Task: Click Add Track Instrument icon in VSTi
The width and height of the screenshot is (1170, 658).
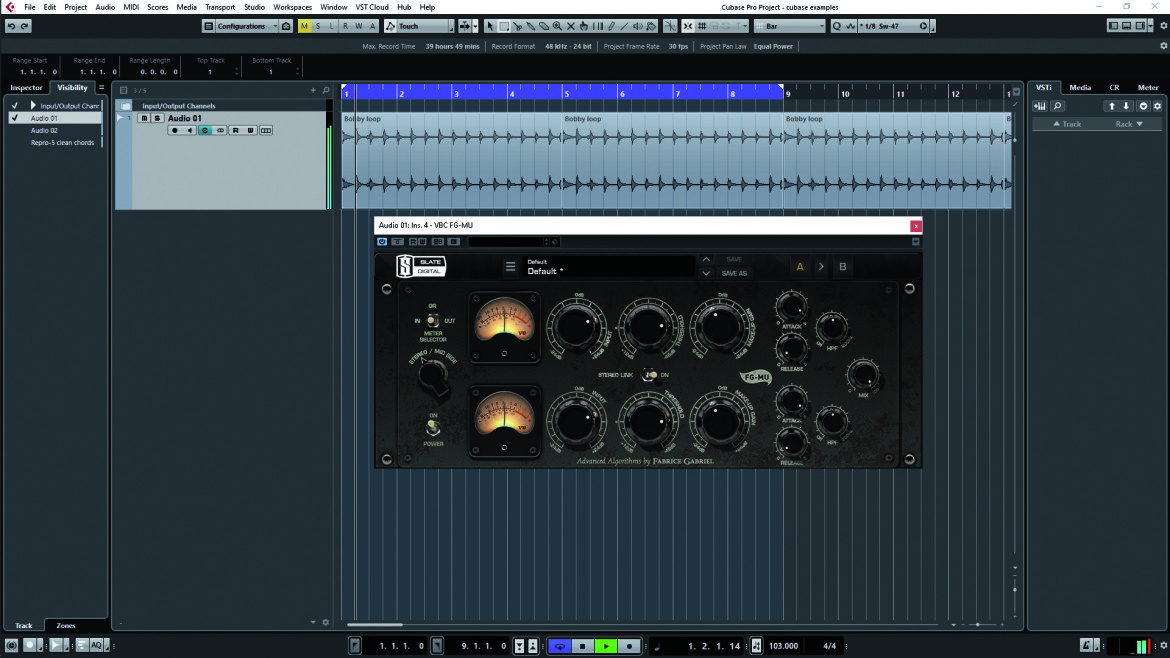Action: click(x=1039, y=106)
